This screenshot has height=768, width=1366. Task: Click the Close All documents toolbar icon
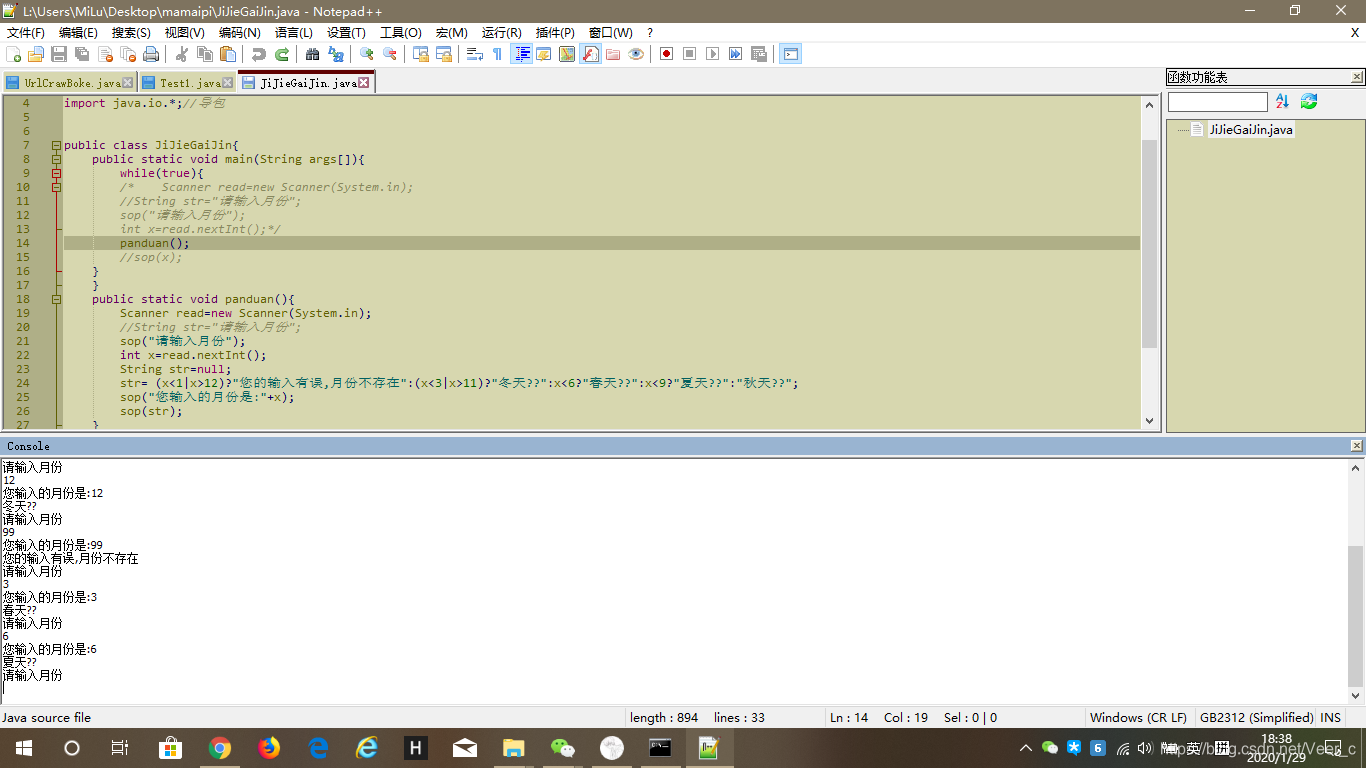128,54
